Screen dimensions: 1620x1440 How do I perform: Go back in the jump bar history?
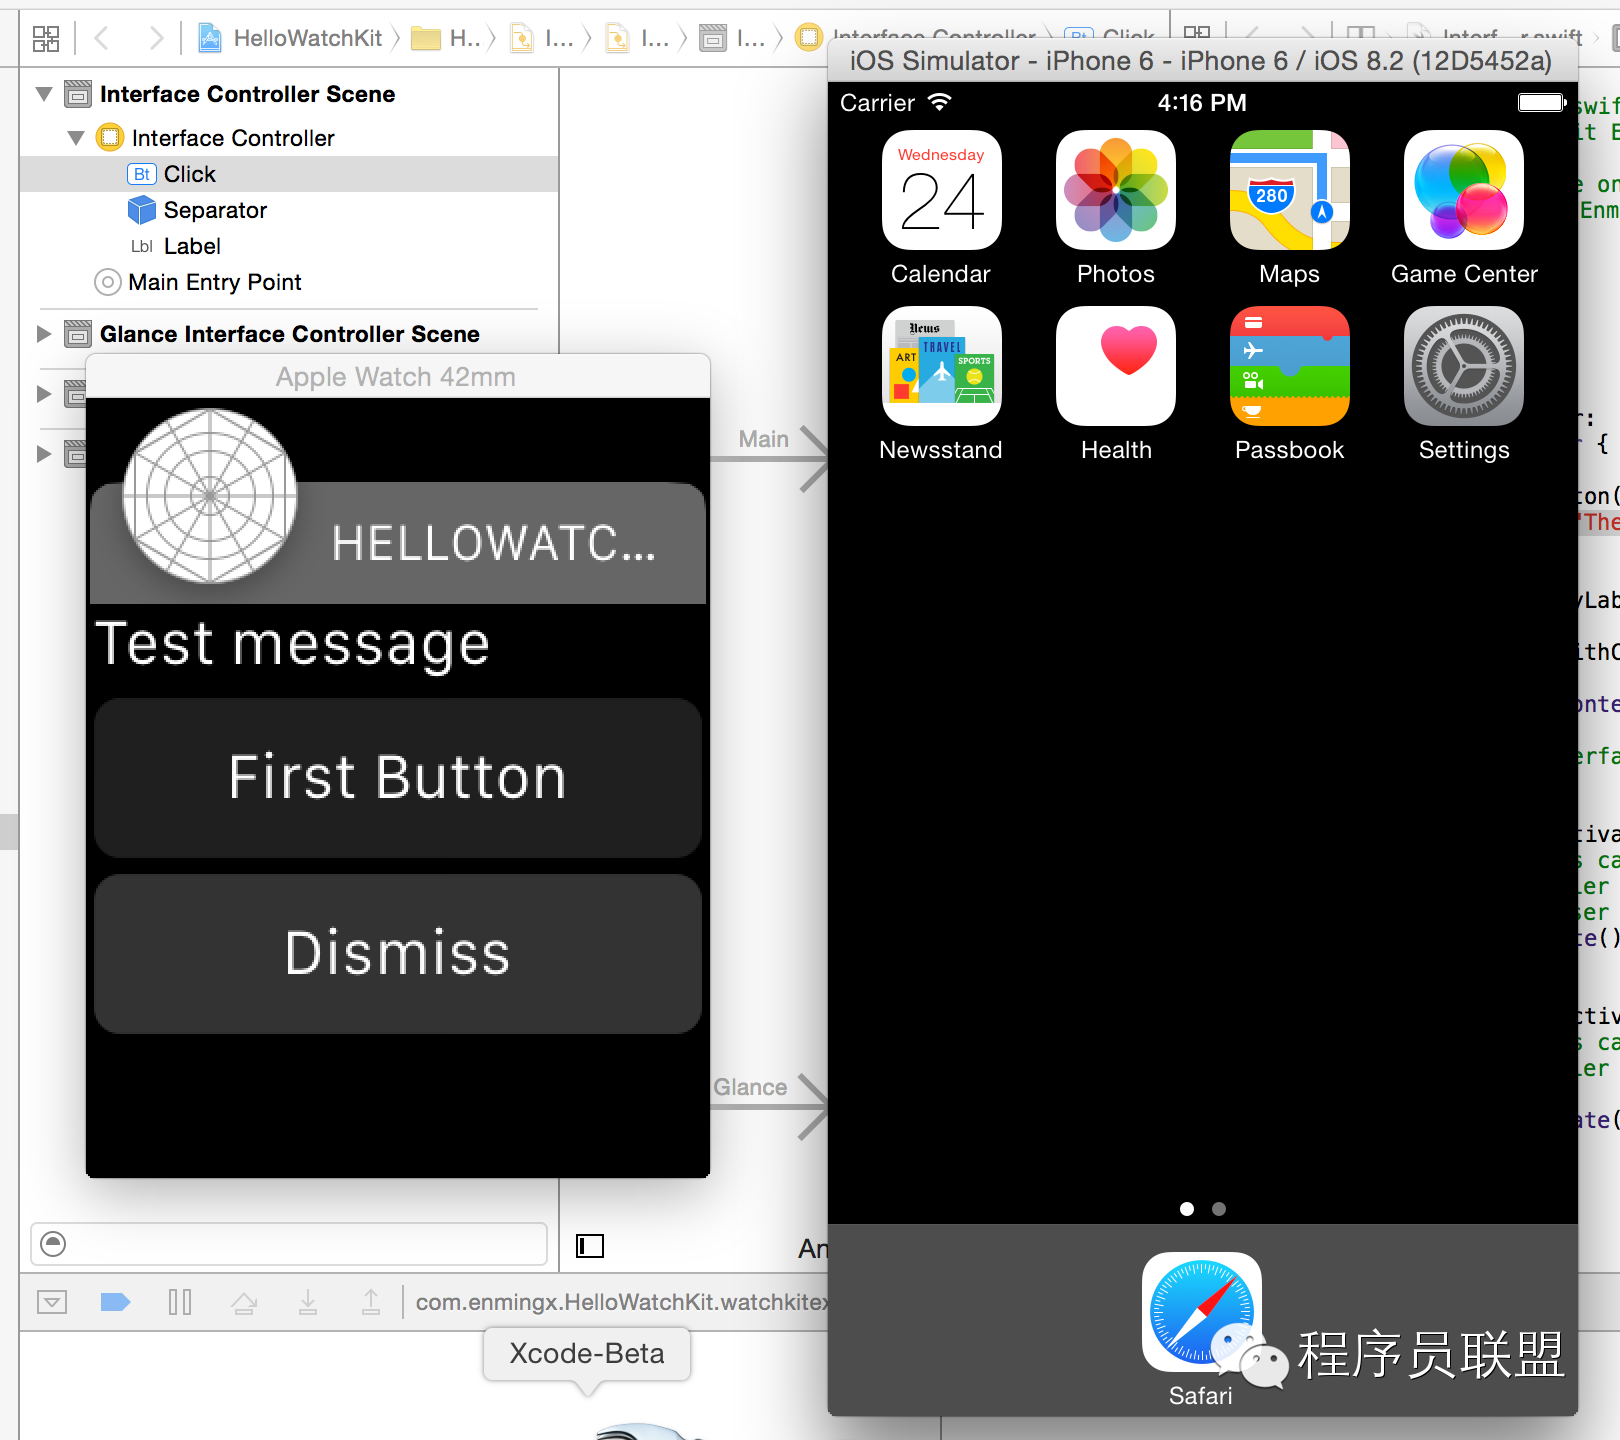pos(101,39)
